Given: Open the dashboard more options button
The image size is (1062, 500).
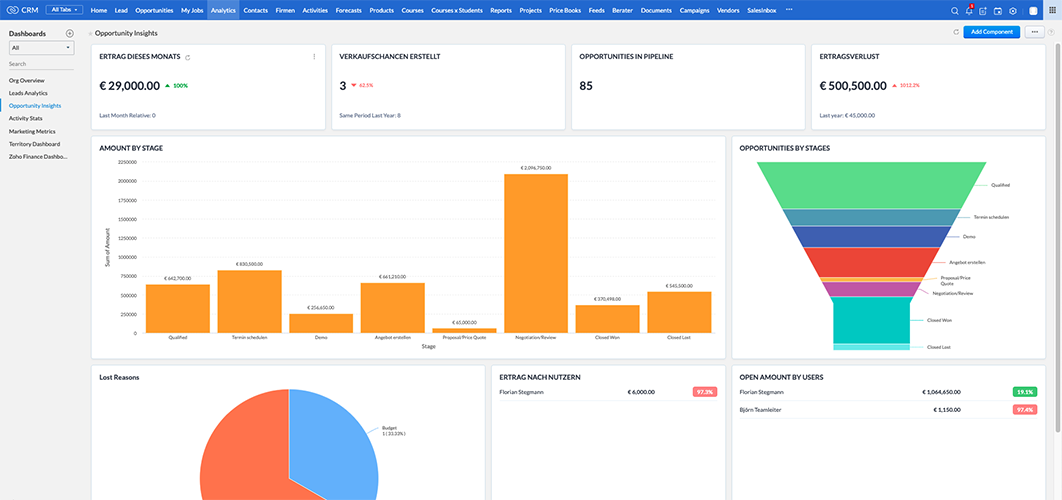Looking at the screenshot, I should pyautogui.click(x=1035, y=32).
